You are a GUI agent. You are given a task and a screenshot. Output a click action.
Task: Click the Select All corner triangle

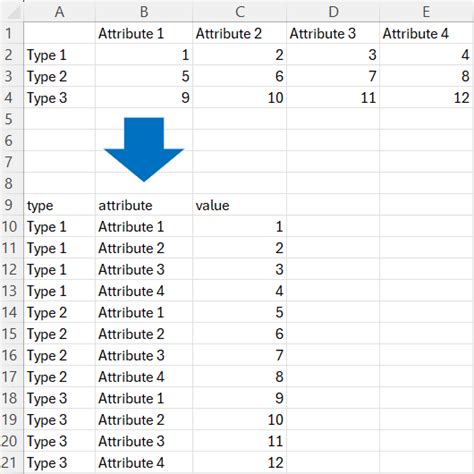pos(13,12)
